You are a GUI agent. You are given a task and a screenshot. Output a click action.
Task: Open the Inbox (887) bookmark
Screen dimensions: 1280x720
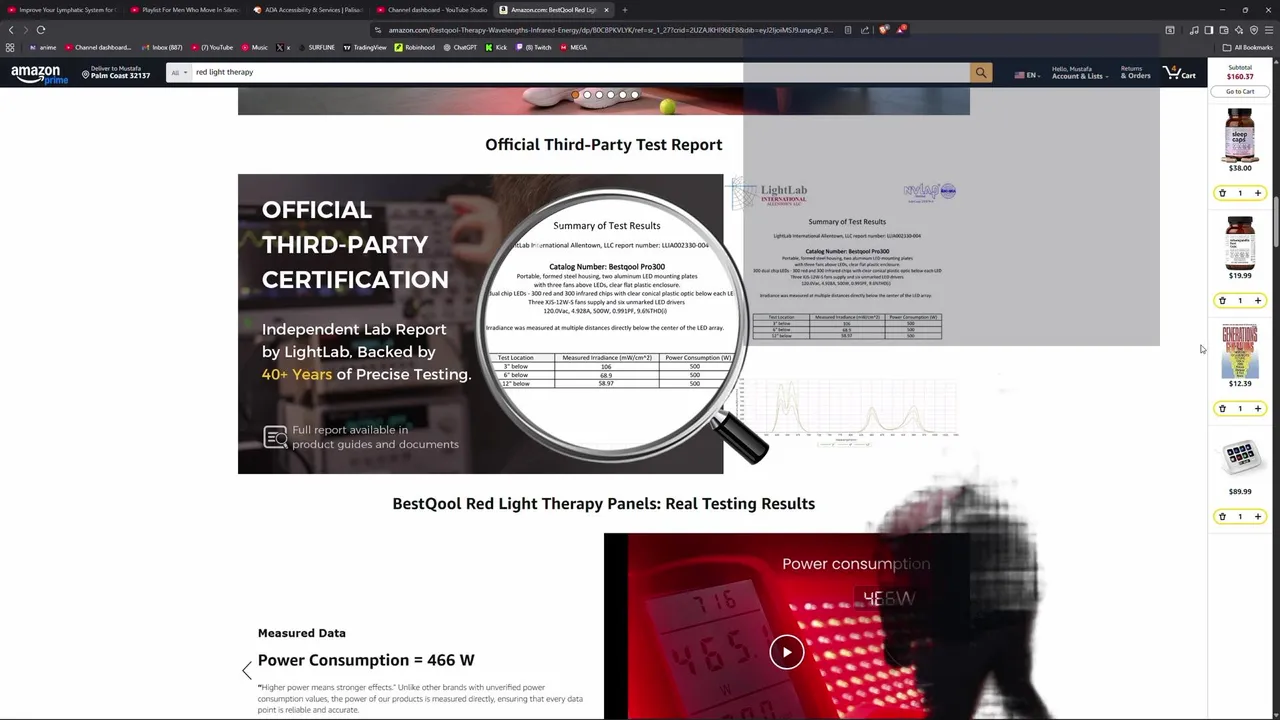[x=162, y=47]
